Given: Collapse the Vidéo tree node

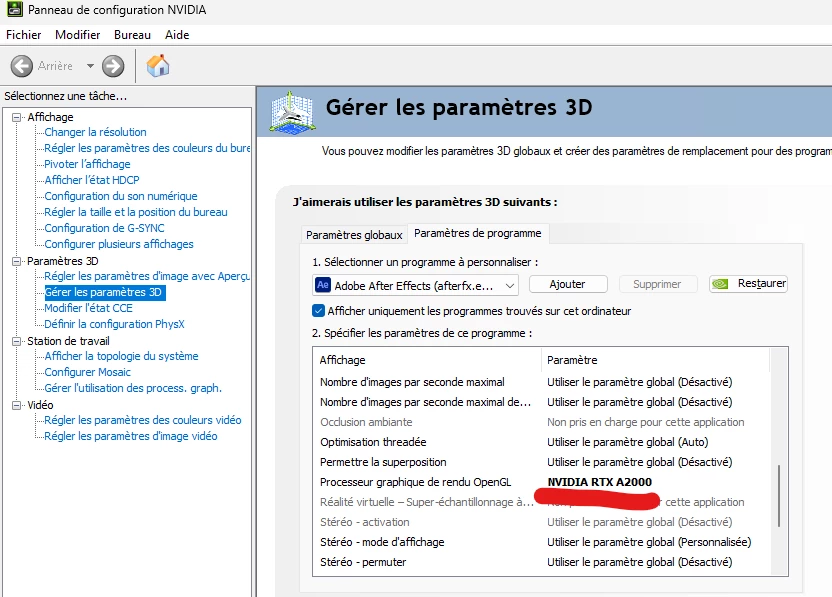Looking at the screenshot, I should coord(17,405).
